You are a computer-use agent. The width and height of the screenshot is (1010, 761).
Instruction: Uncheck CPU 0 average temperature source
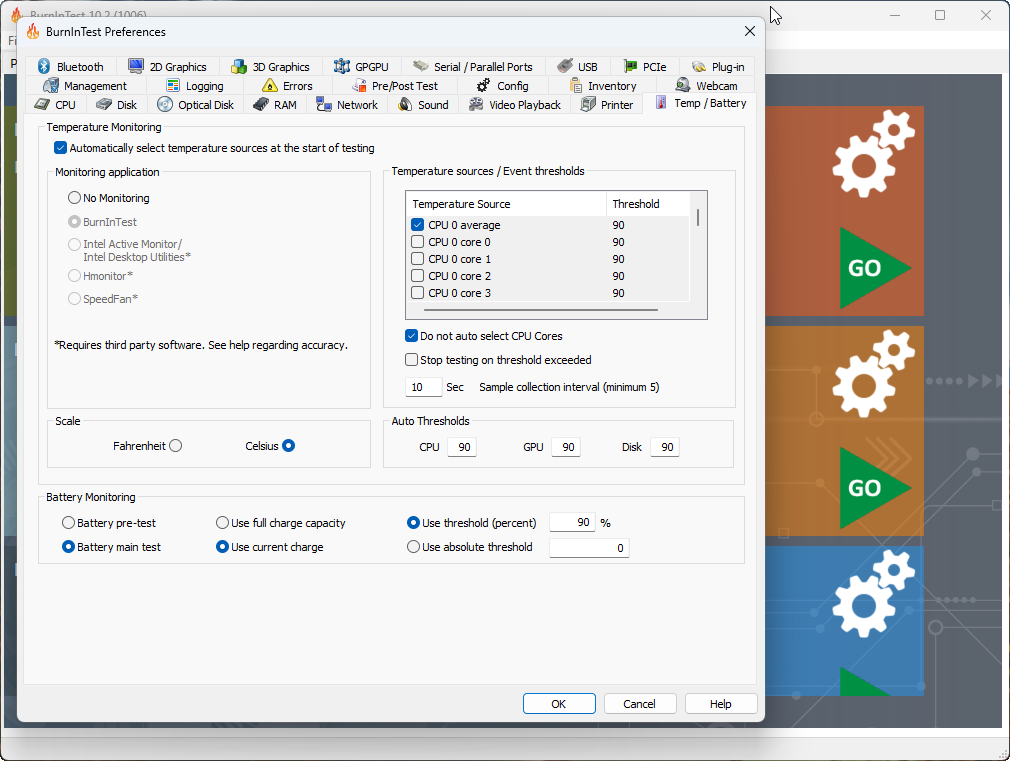coord(417,225)
